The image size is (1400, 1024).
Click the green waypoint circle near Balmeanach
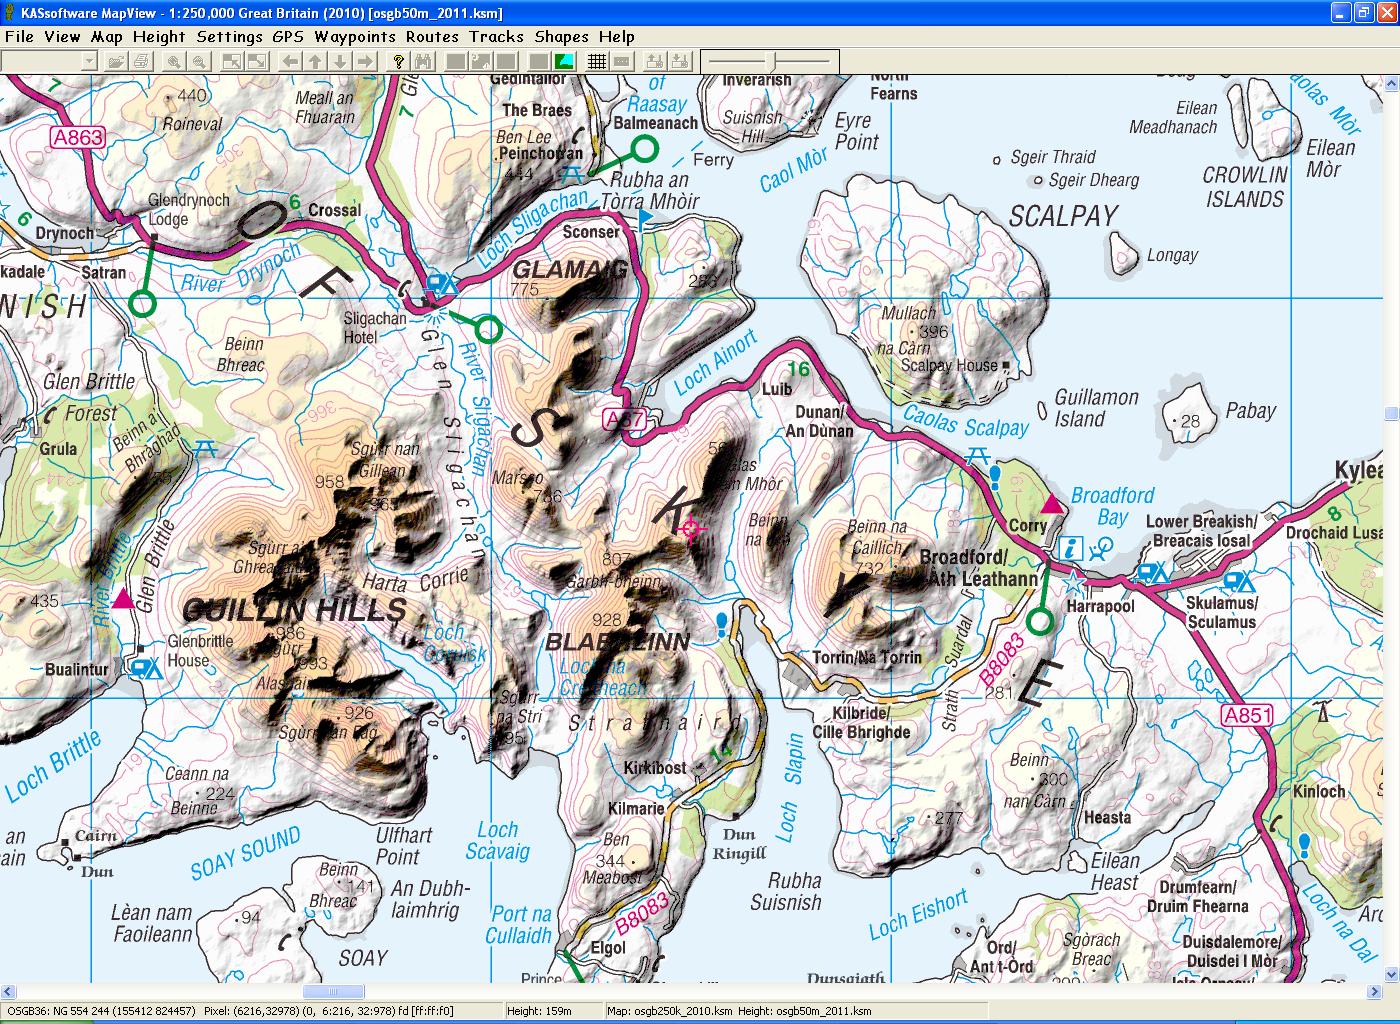[646, 149]
